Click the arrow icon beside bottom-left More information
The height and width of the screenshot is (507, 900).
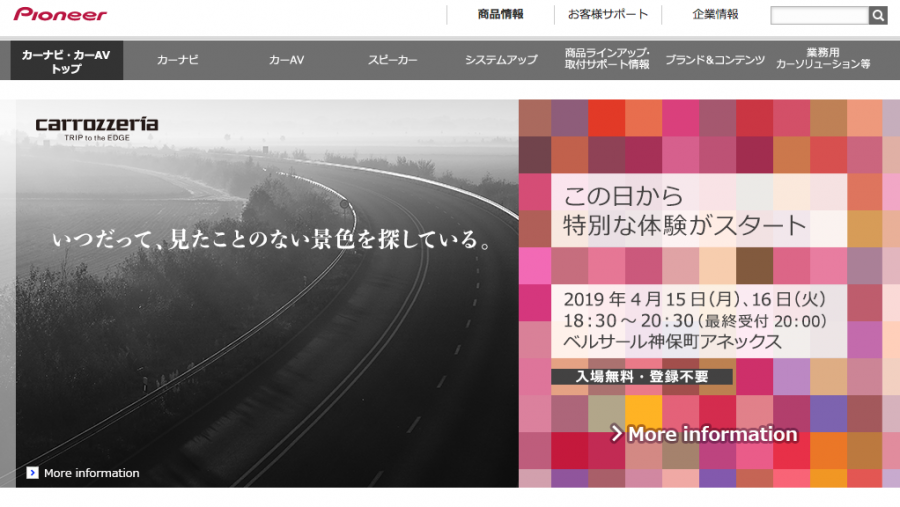coord(33,473)
